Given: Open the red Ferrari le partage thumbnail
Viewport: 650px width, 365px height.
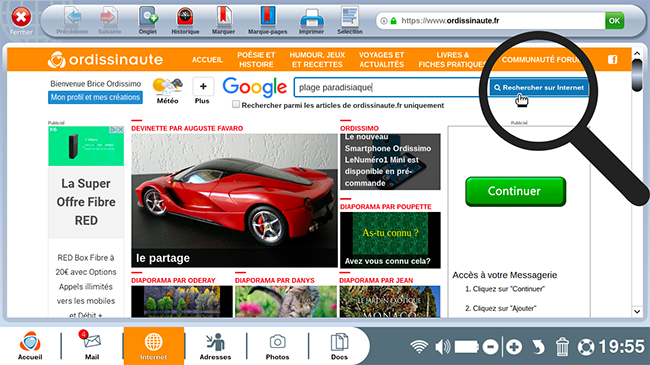Looking at the screenshot, I should point(234,200).
